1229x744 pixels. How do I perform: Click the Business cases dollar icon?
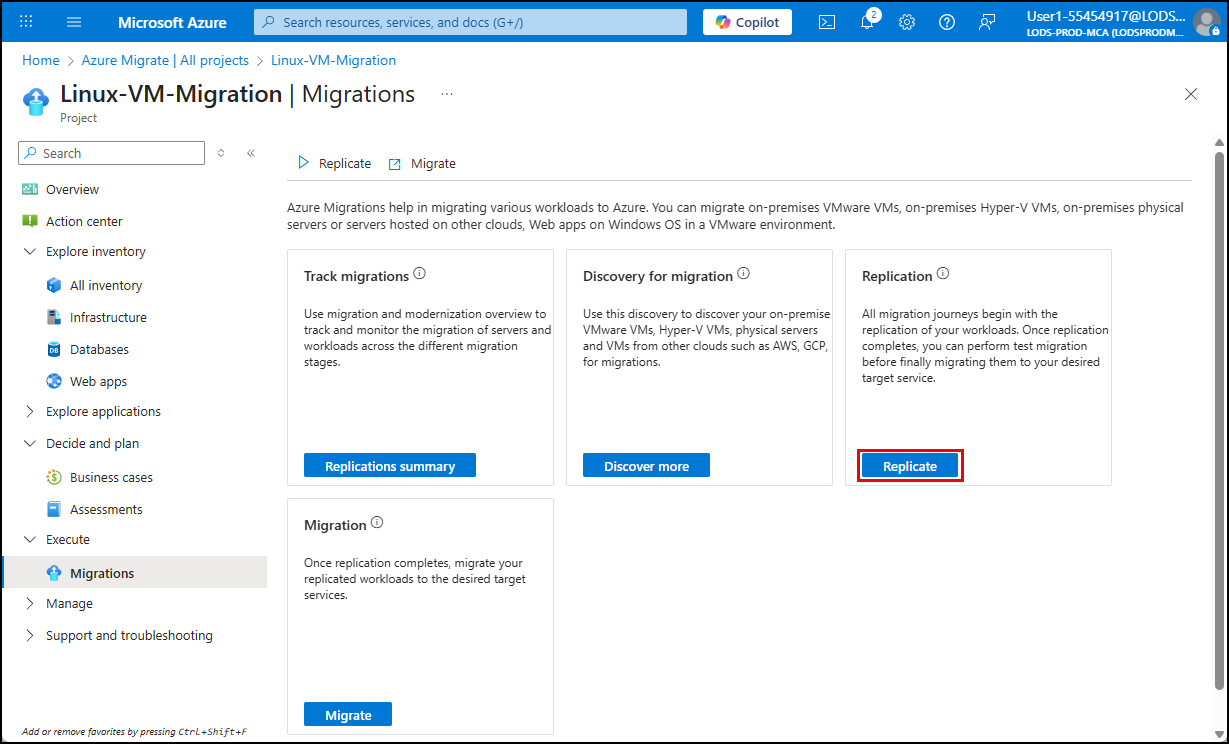54,477
